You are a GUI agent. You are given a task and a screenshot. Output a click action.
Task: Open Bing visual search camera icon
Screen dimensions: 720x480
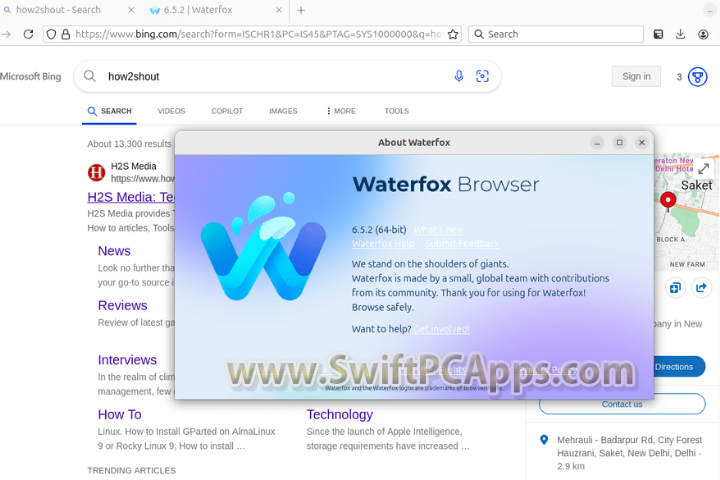[482, 76]
